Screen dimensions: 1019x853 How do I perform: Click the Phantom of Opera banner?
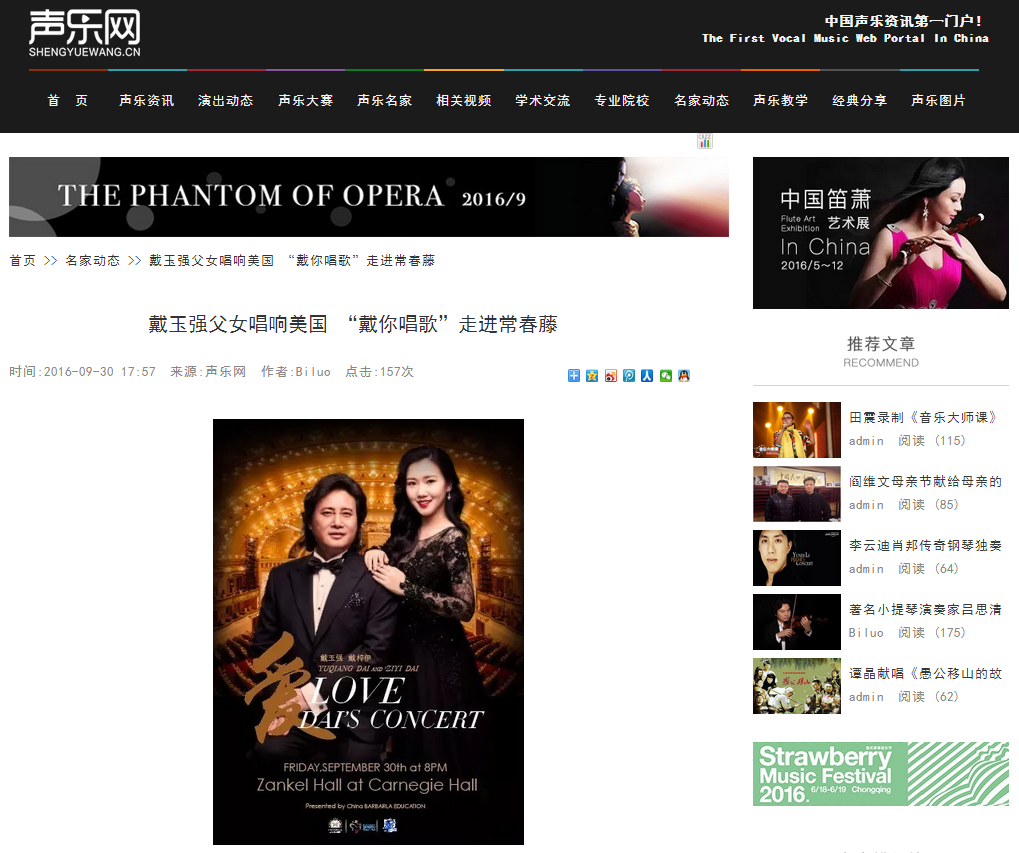click(x=368, y=197)
